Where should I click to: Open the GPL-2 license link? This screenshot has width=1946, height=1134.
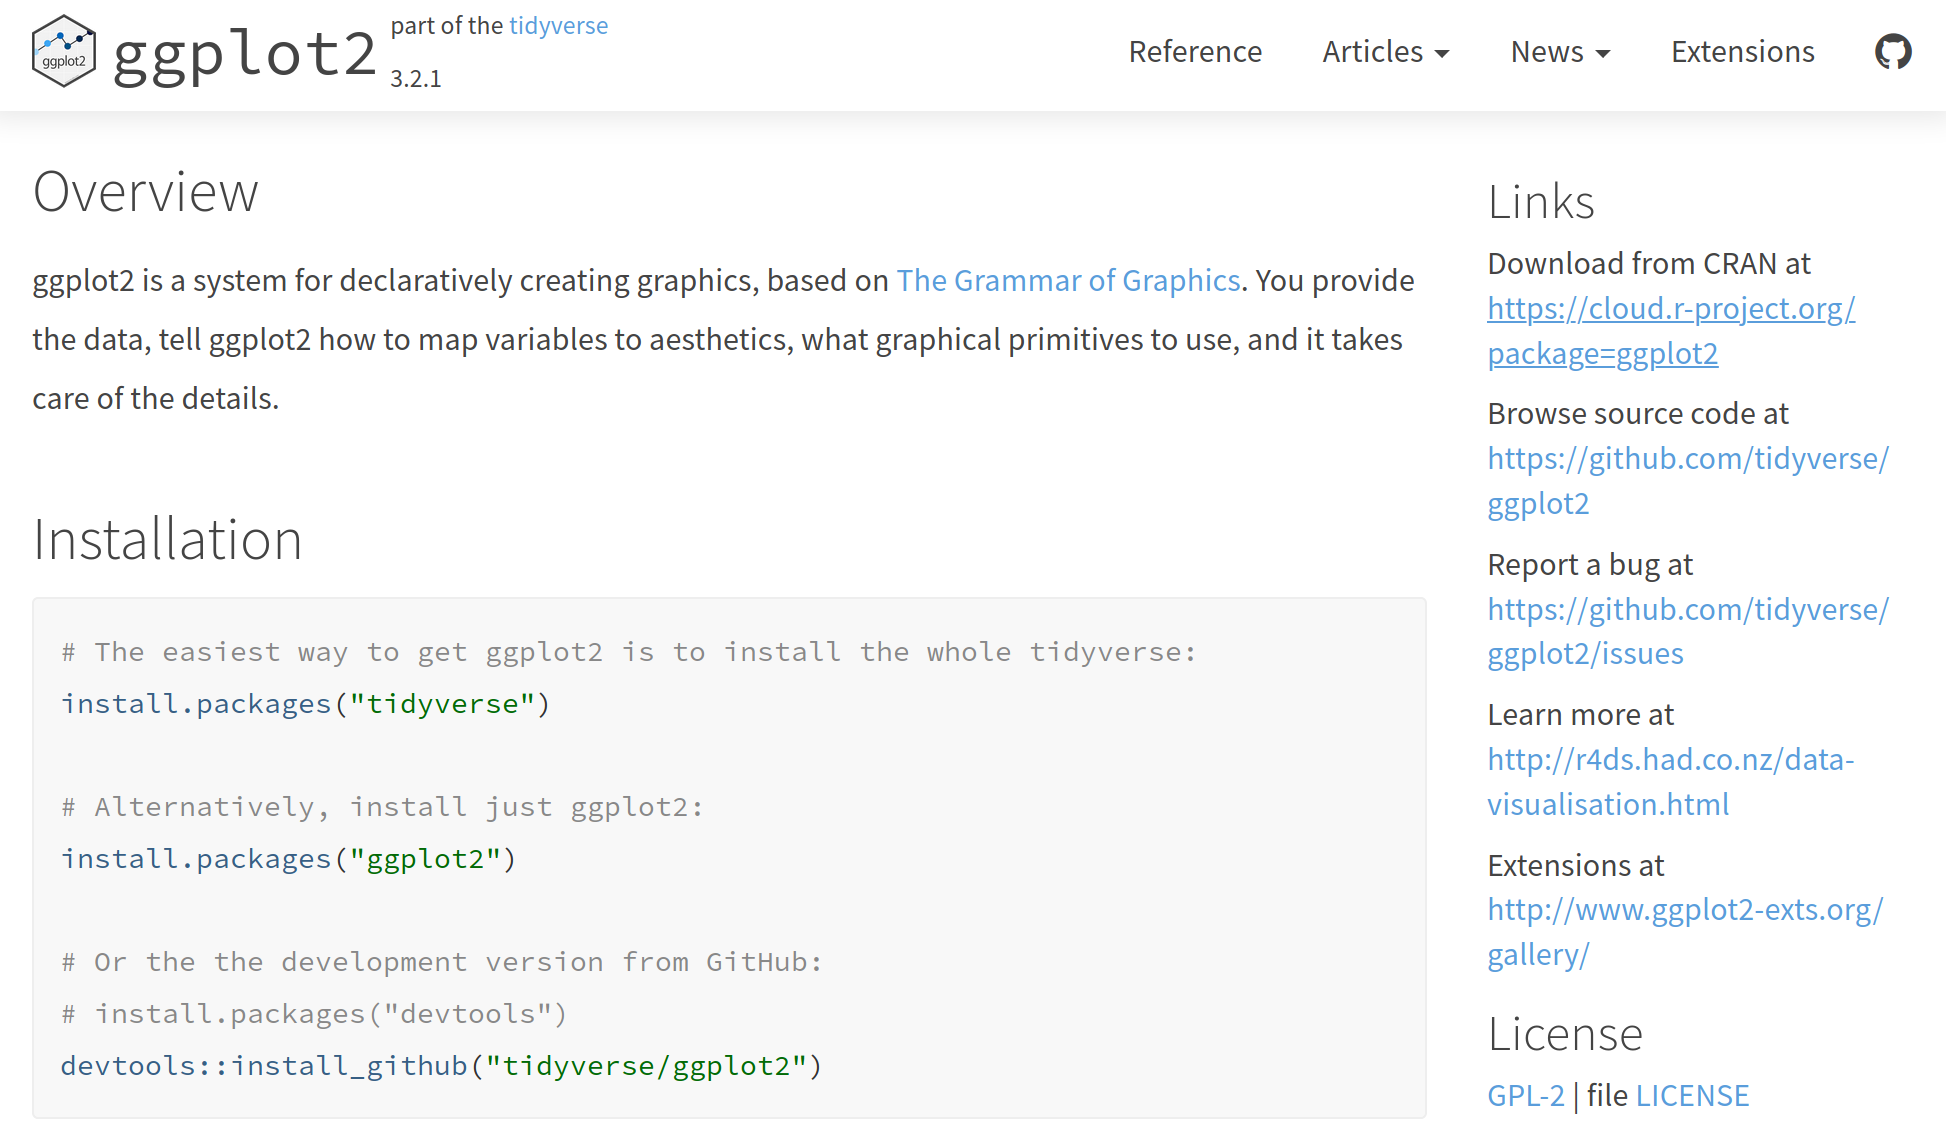pos(1526,1095)
